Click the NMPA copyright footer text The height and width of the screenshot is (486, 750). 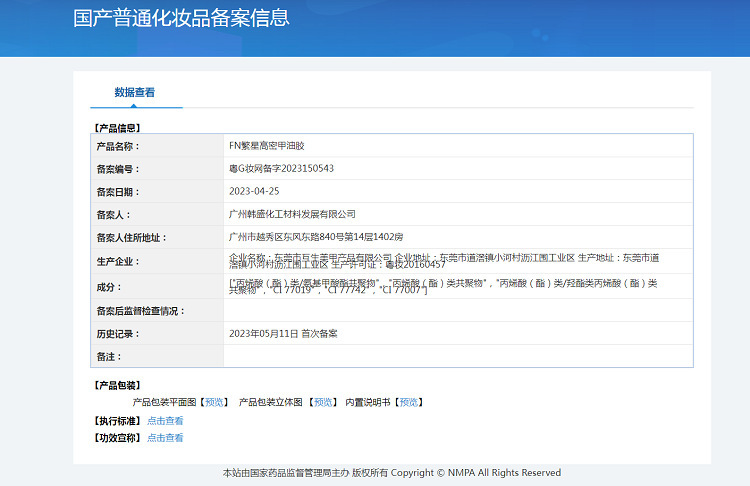392,473
